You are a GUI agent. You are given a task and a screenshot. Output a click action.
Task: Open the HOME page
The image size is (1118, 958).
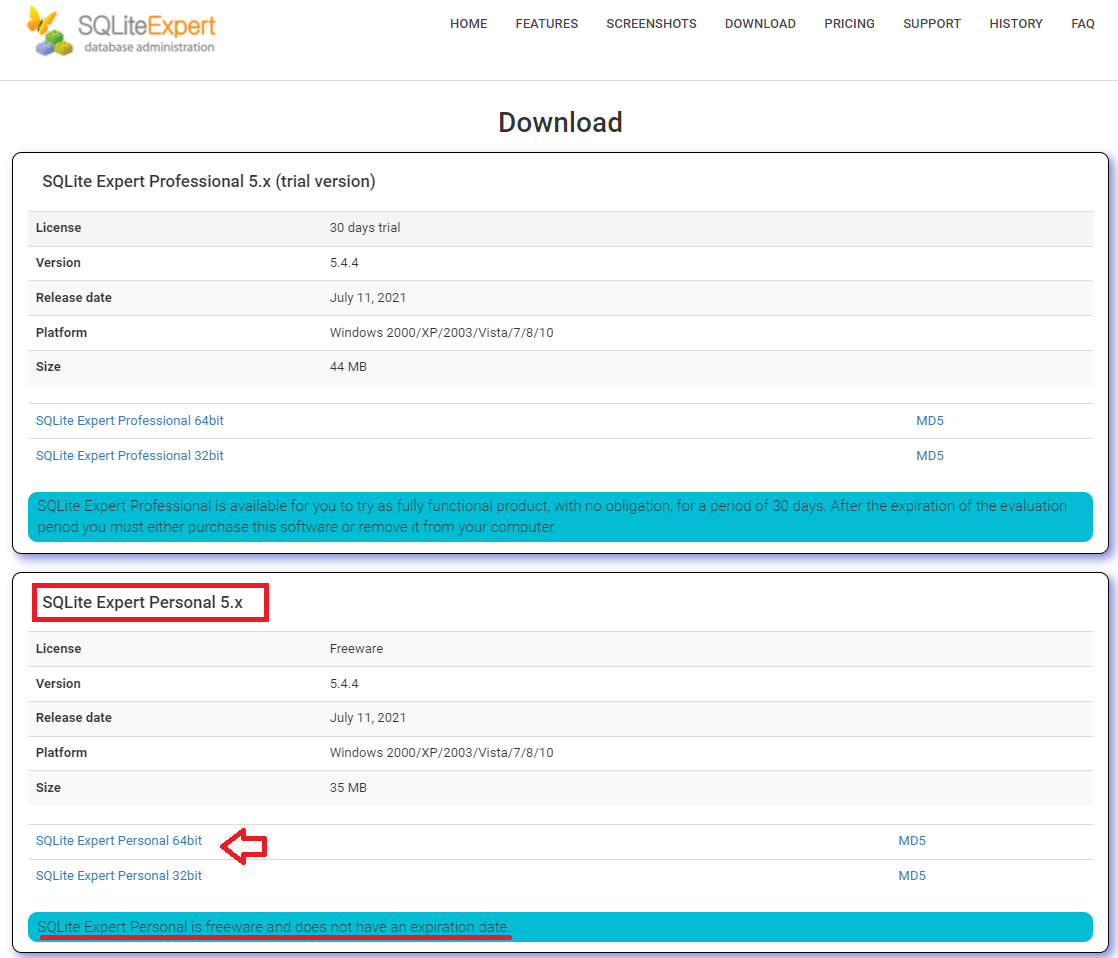(468, 23)
